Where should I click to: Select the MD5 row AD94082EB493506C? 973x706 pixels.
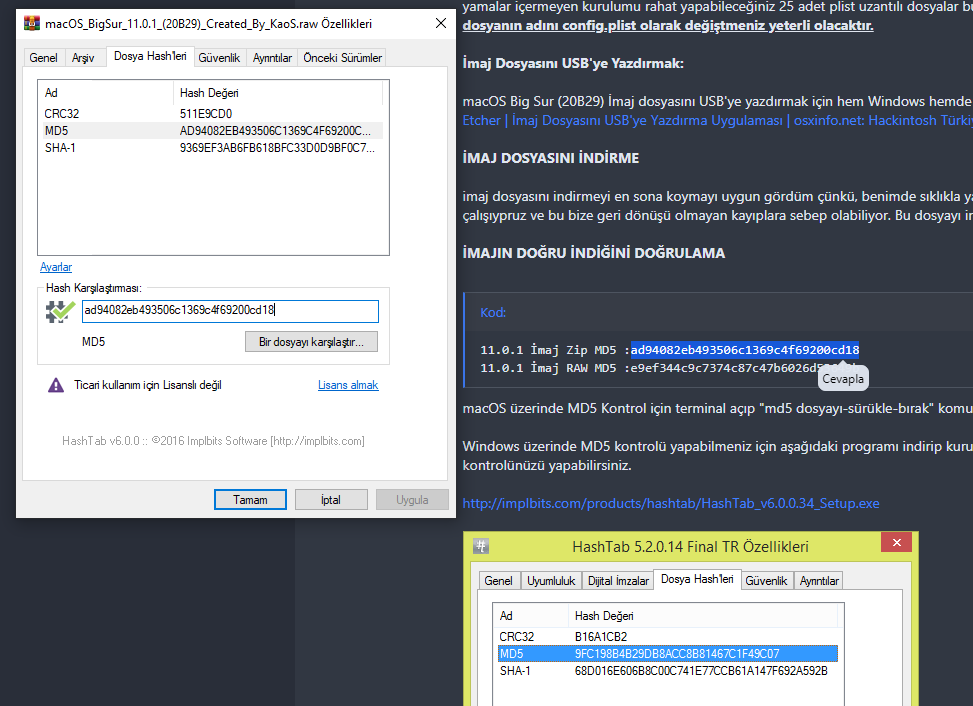(x=213, y=130)
